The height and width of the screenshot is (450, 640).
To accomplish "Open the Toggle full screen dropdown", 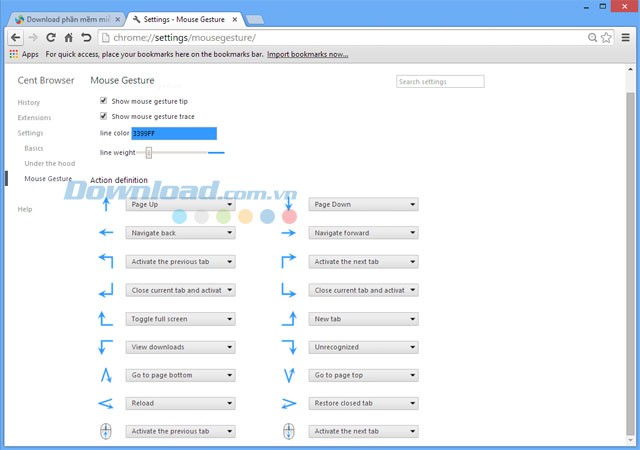I will [x=180, y=319].
